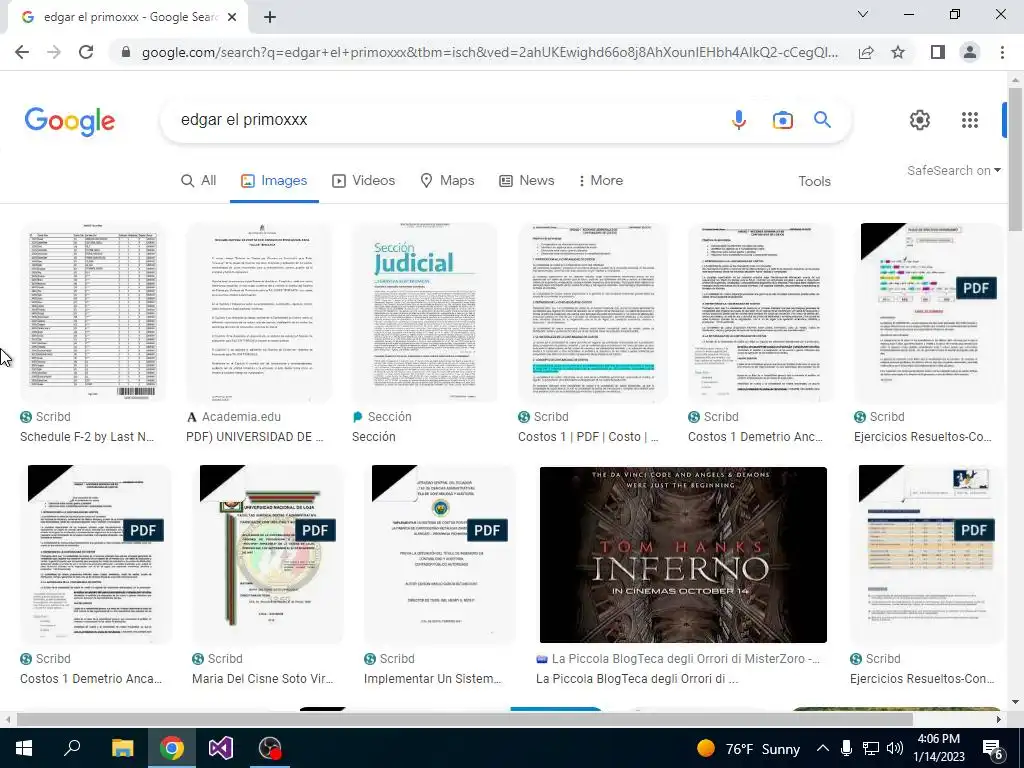Screen dimensions: 1024x768
Task: Open tab search chevron in title bar
Action: (x=863, y=14)
